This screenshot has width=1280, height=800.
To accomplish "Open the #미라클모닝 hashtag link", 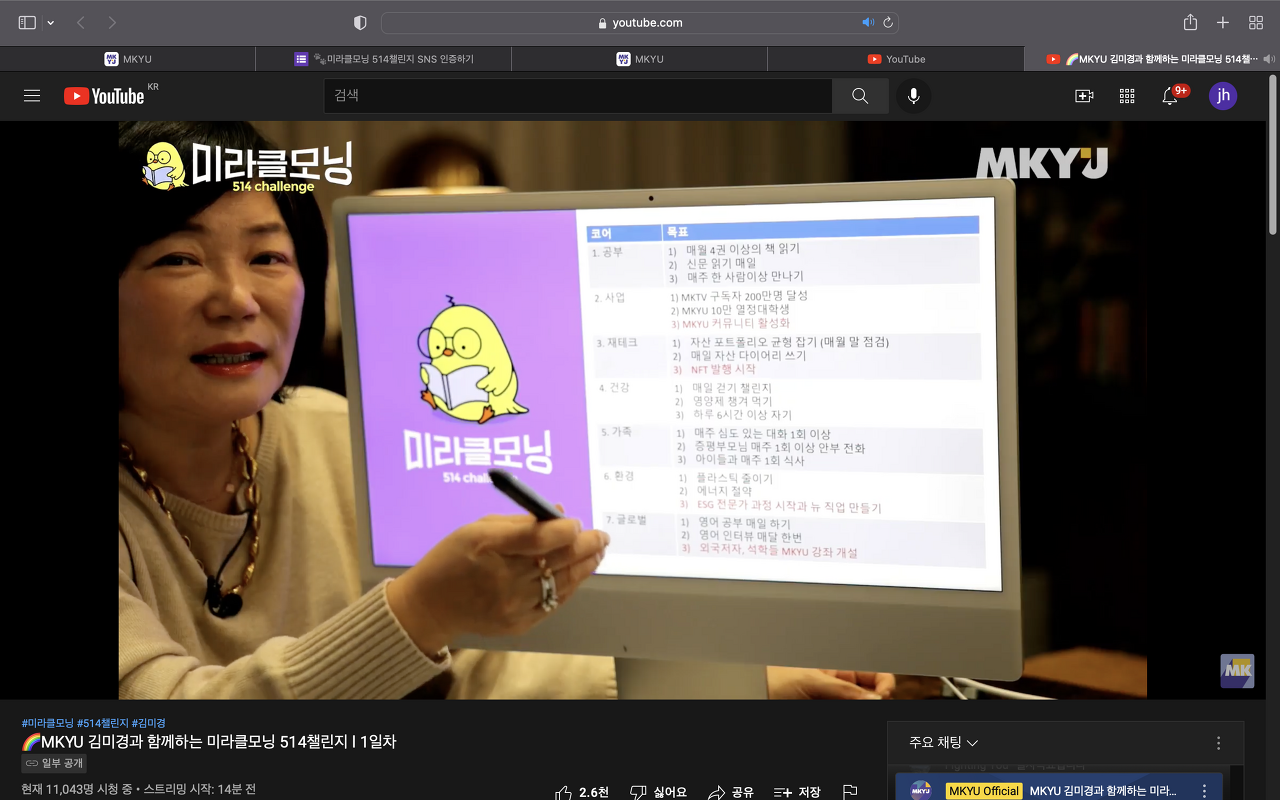I will 47,723.
